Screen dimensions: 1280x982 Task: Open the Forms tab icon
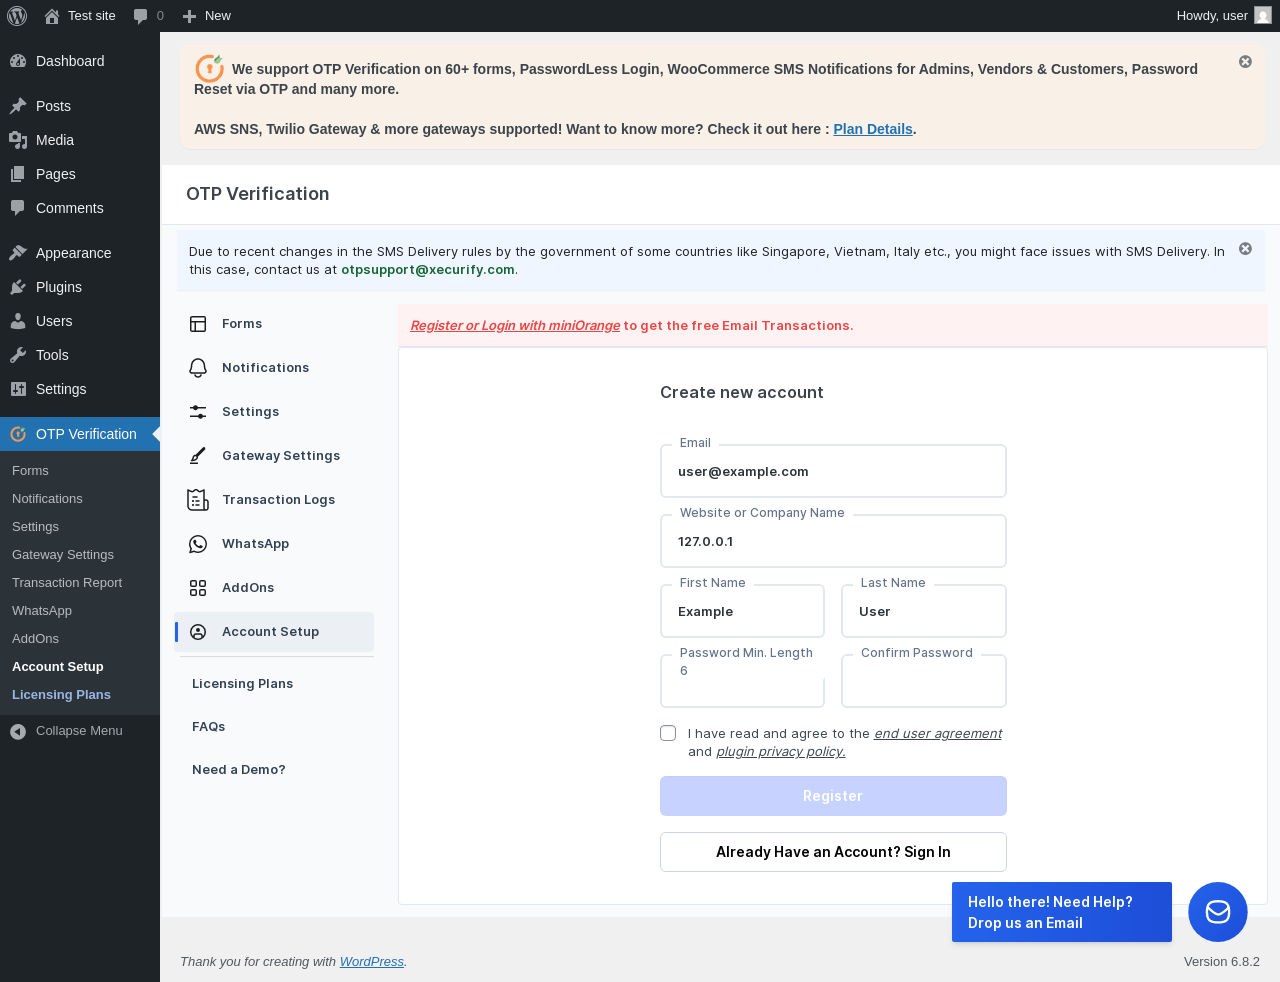coord(198,324)
